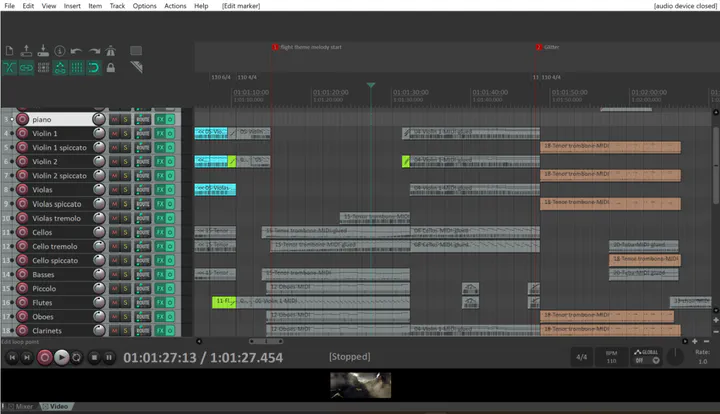Image resolution: width=720 pixels, height=414 pixels.
Task: Arm record on the piano track
Action: (22, 119)
